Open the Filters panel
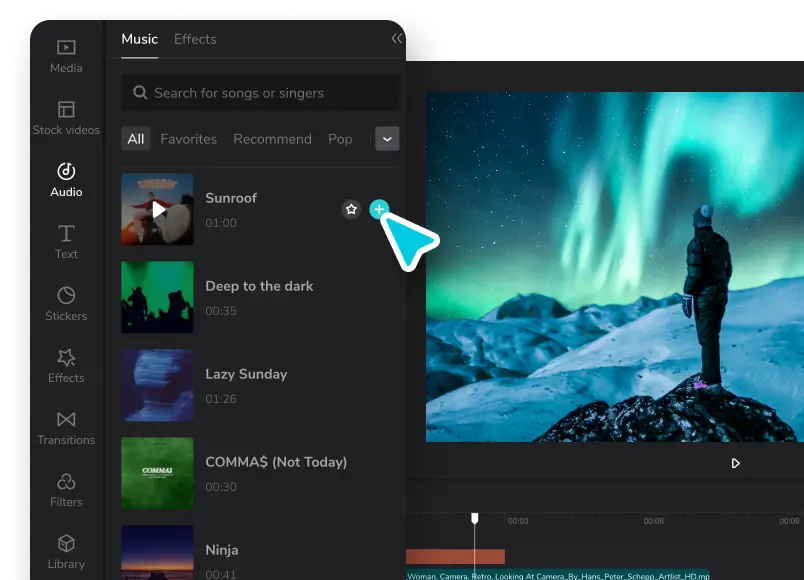This screenshot has width=804, height=580. pos(66,490)
